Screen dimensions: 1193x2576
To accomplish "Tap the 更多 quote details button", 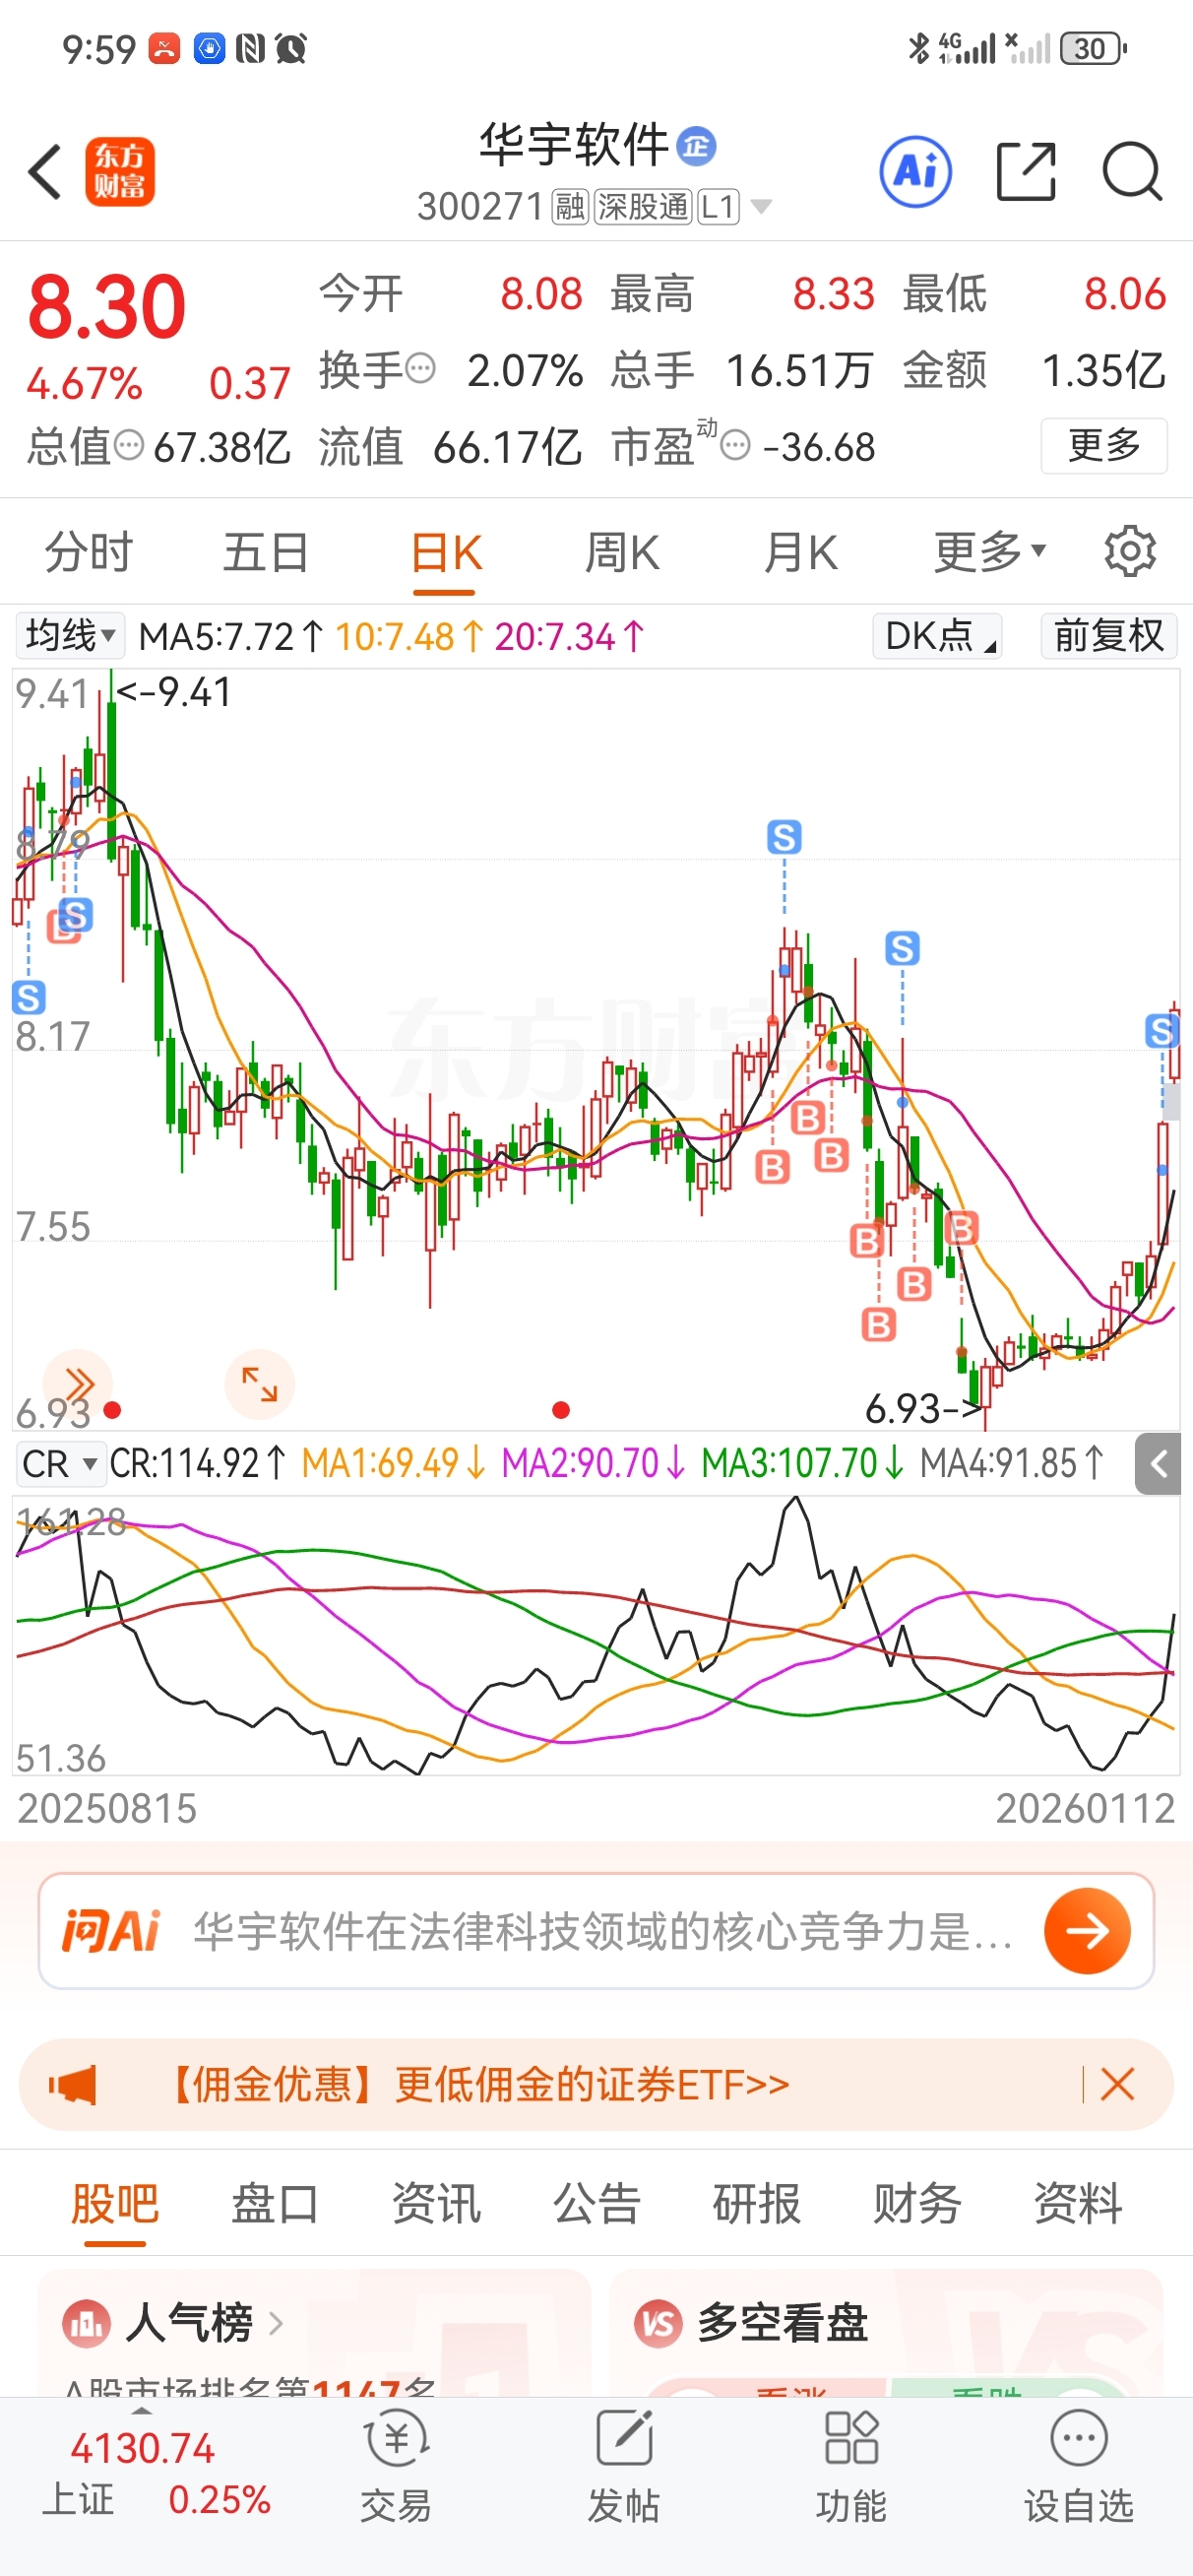I will tap(1104, 445).
